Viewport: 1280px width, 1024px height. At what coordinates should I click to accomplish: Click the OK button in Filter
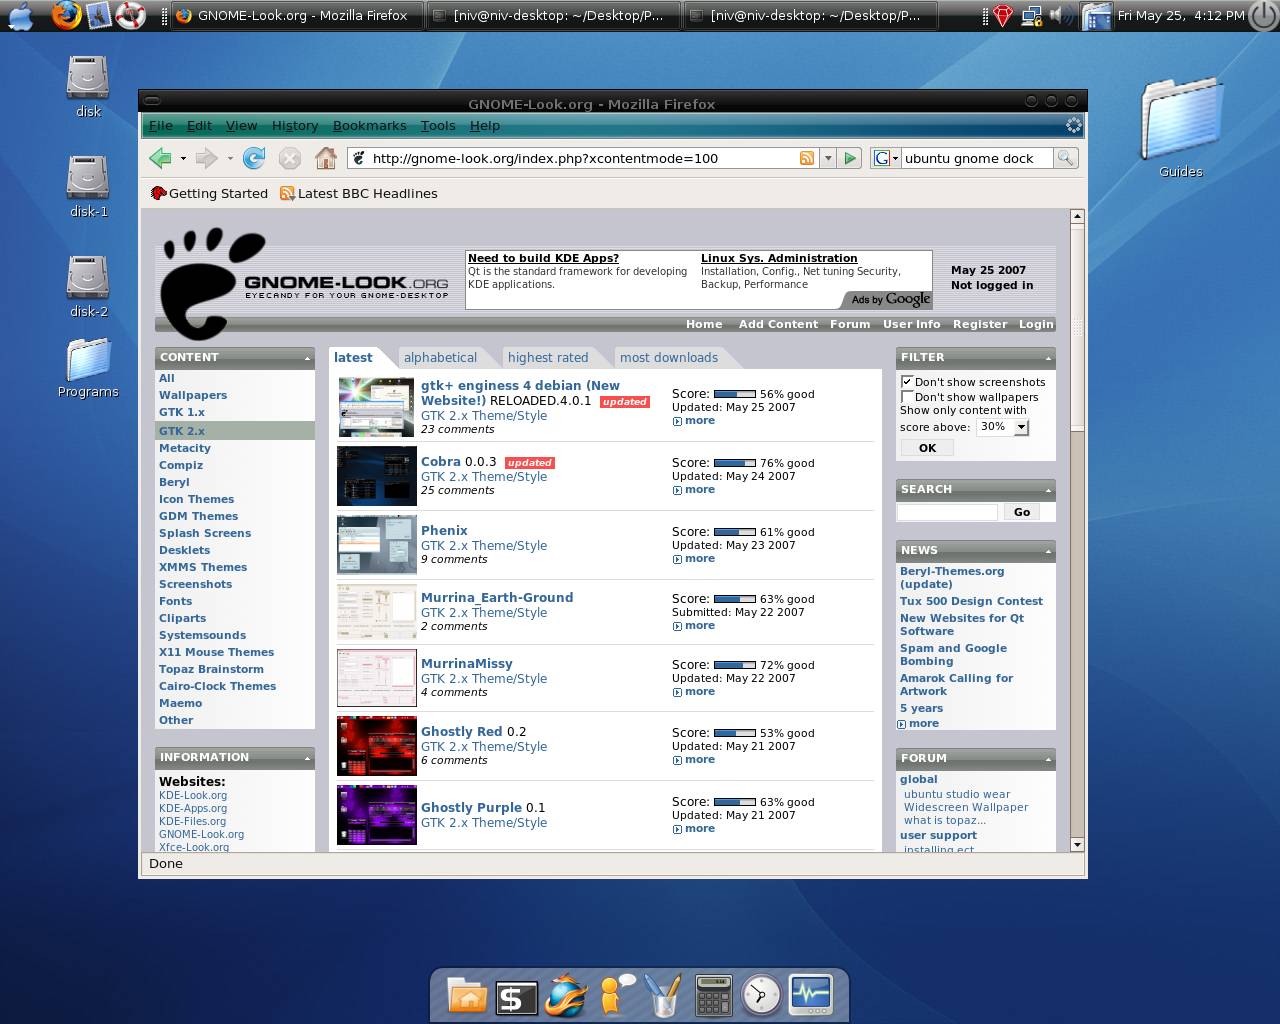click(x=927, y=448)
